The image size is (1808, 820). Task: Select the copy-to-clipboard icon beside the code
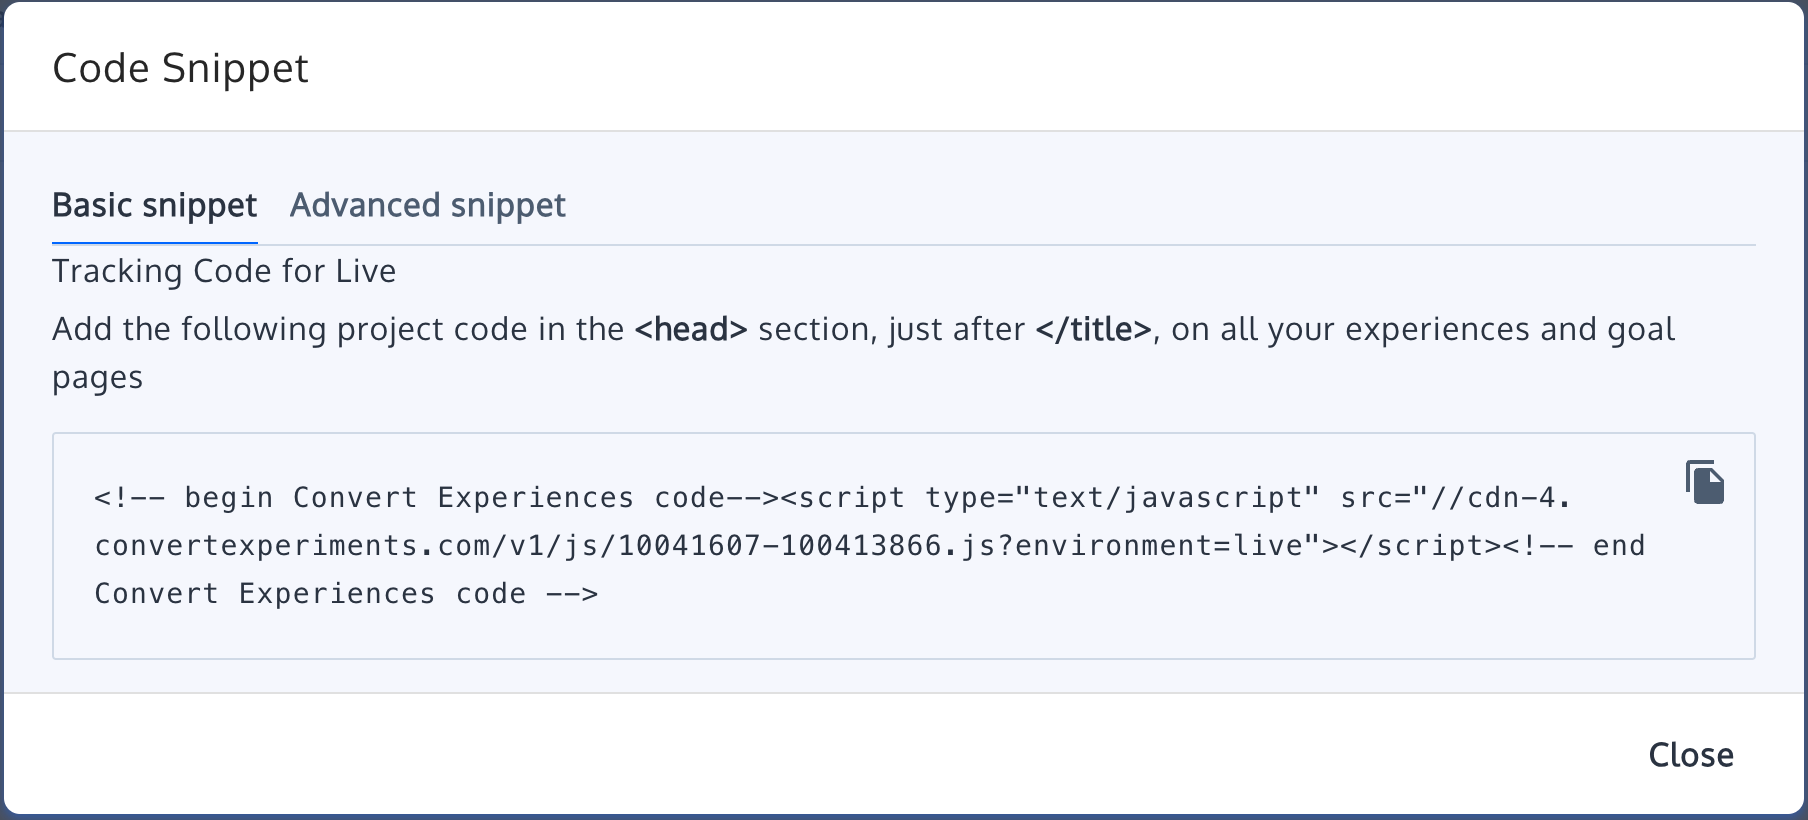click(x=1705, y=484)
